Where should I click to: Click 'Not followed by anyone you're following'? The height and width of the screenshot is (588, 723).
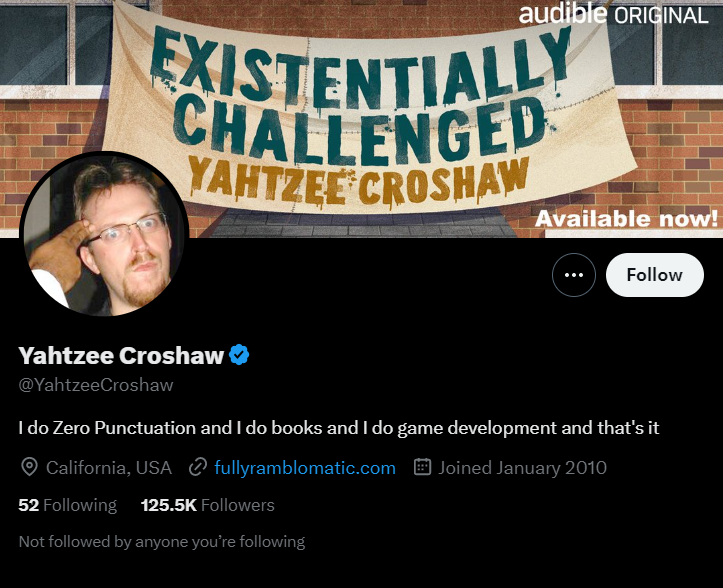tap(162, 541)
